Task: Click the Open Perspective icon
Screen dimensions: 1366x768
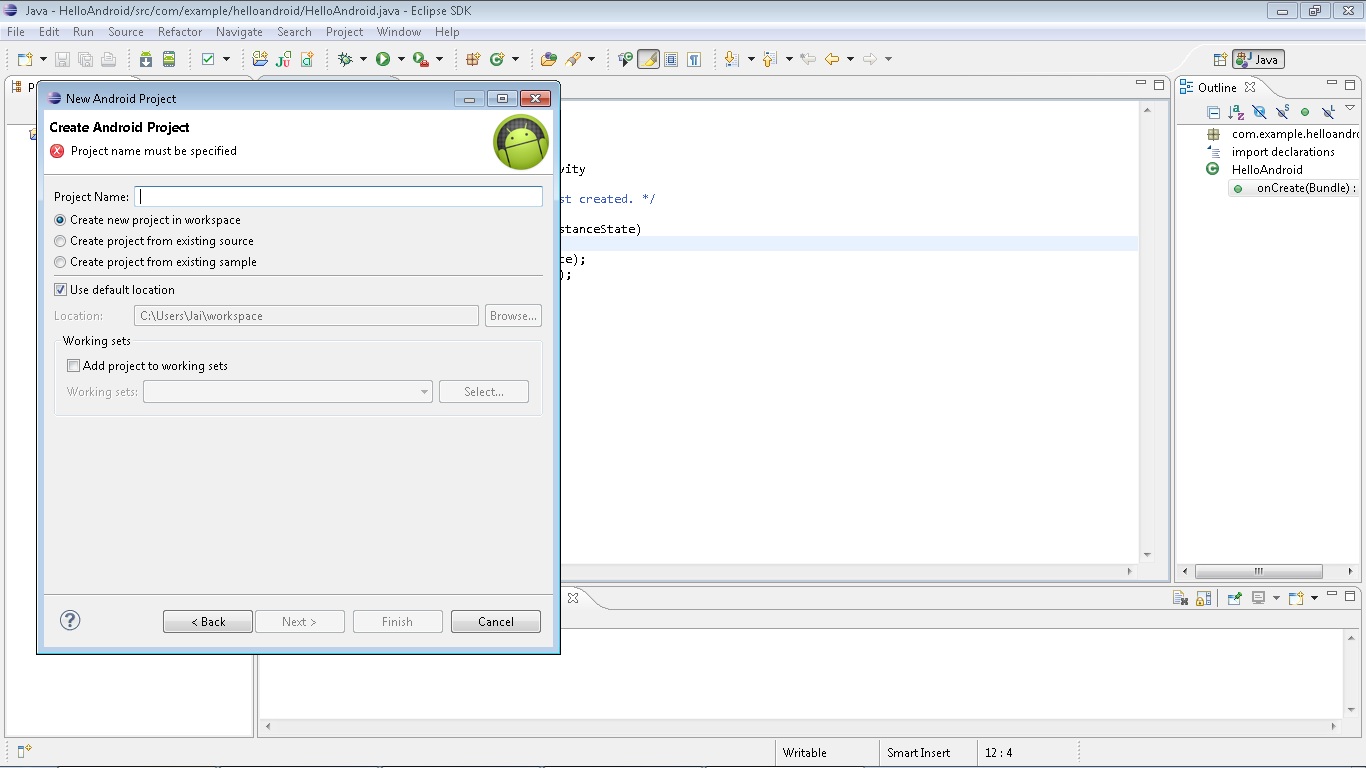Action: click(1220, 59)
